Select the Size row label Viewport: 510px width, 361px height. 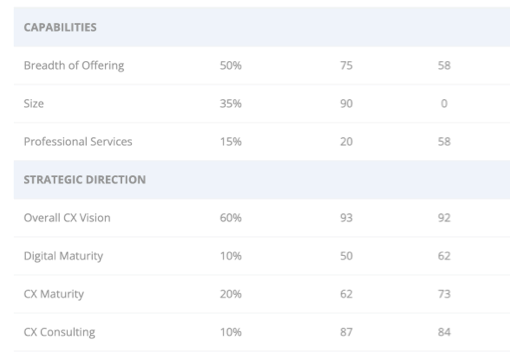pyautogui.click(x=34, y=104)
